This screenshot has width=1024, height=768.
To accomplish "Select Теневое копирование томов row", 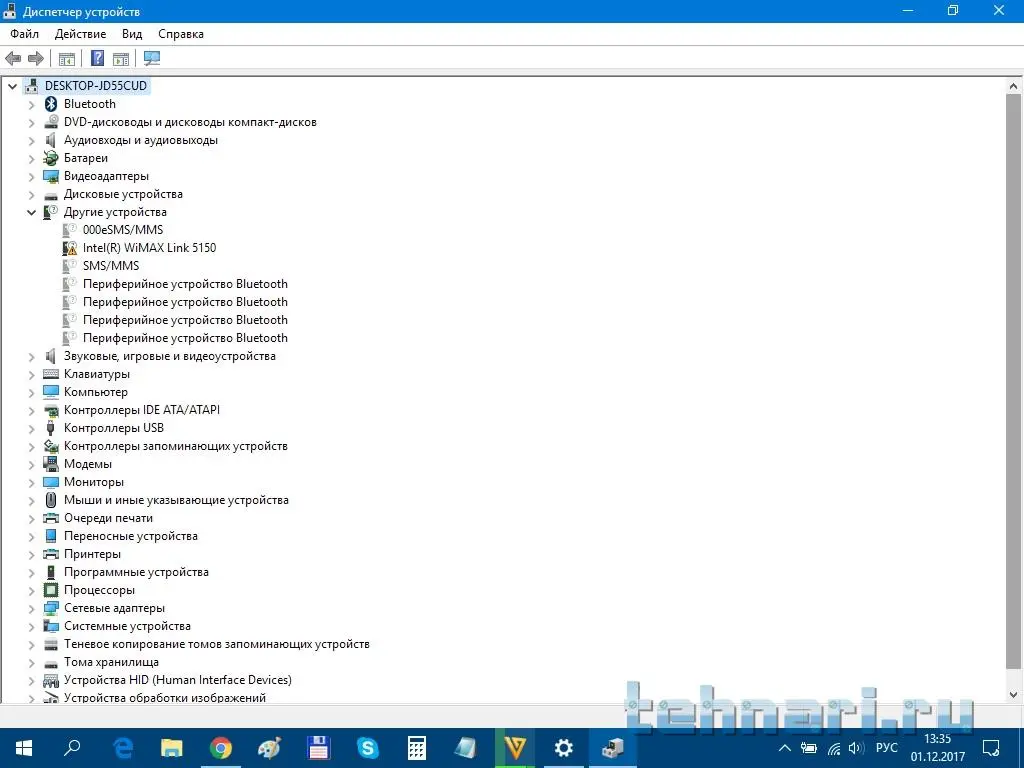I will [217, 644].
